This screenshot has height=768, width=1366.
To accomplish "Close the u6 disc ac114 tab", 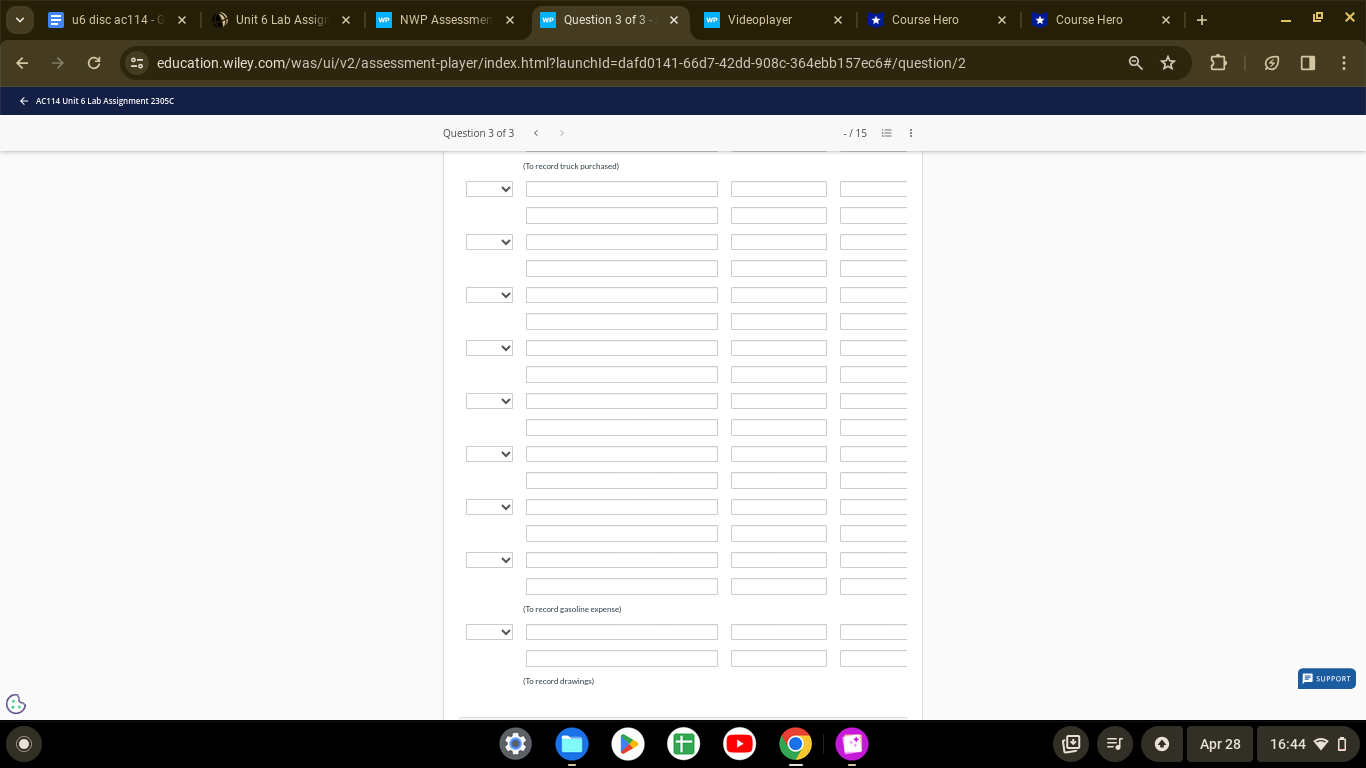I will [x=181, y=20].
